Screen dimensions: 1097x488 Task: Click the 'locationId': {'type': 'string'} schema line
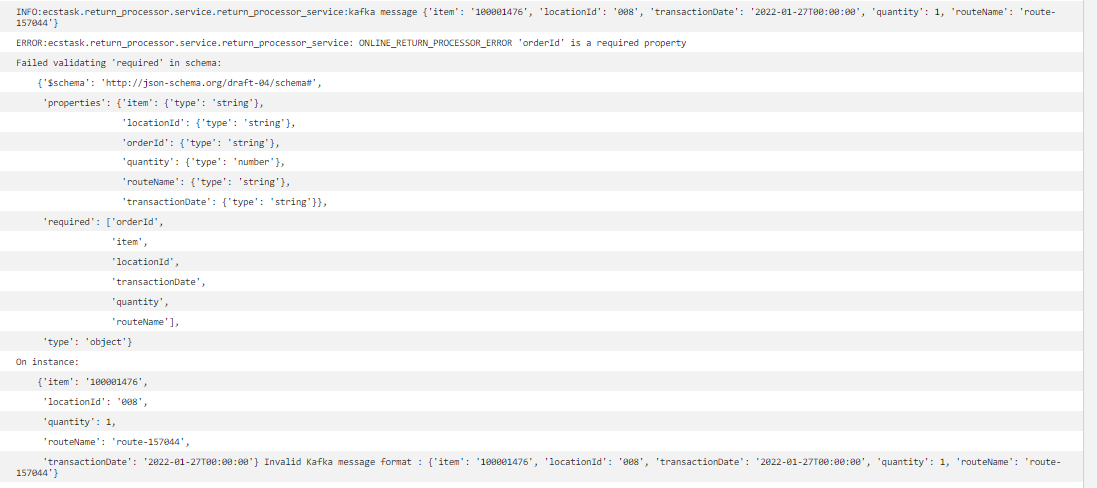pos(542,122)
